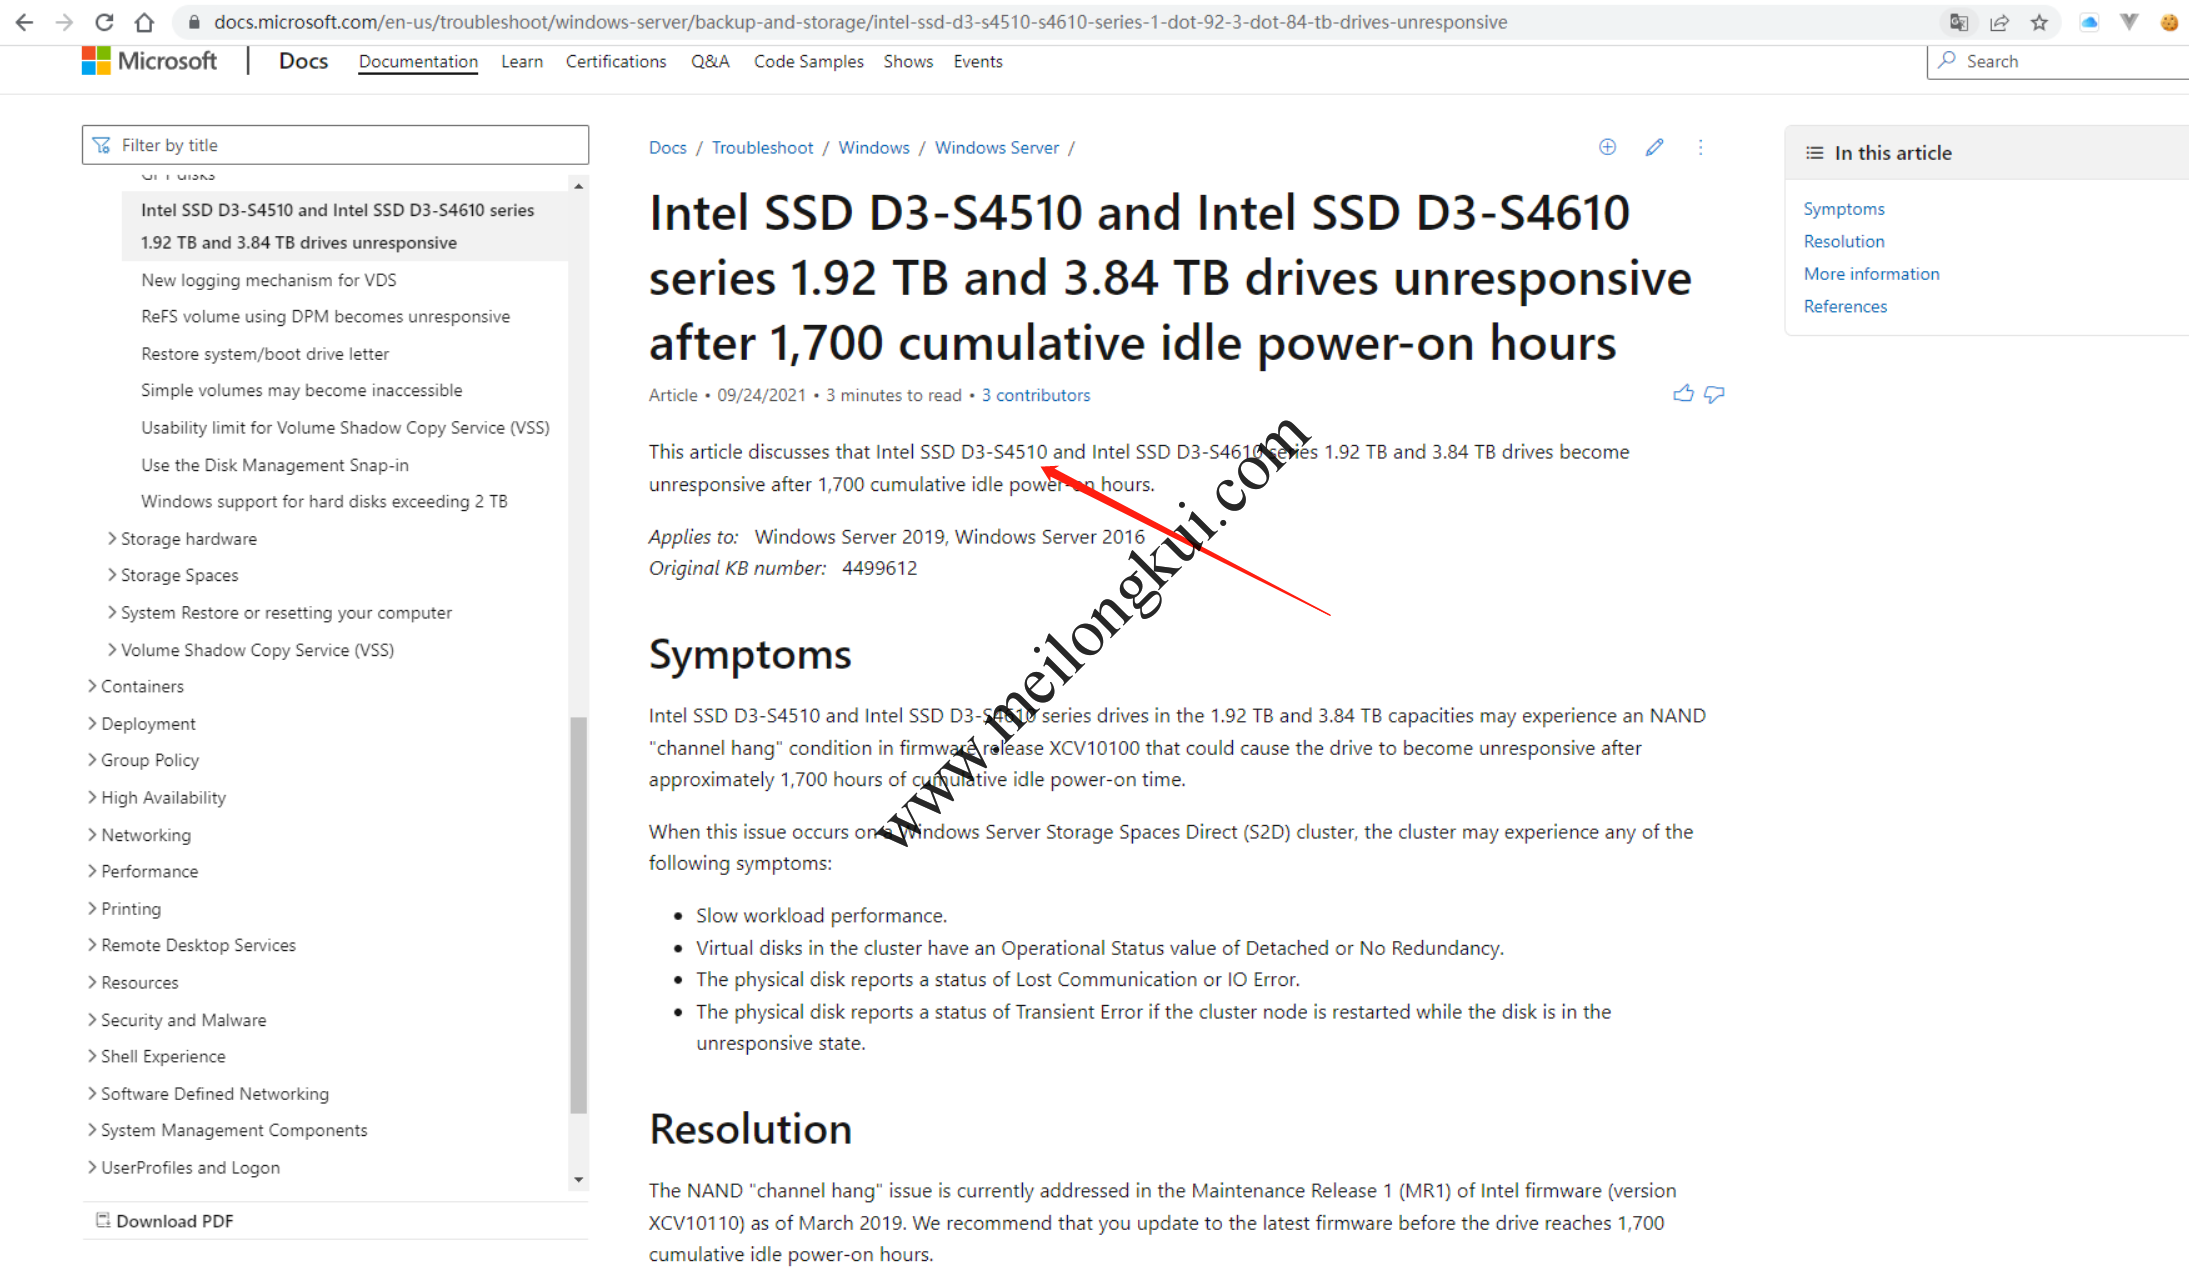This screenshot has height=1267, width=2189.
Task: Click the edit pencil icon
Action: [x=1655, y=148]
